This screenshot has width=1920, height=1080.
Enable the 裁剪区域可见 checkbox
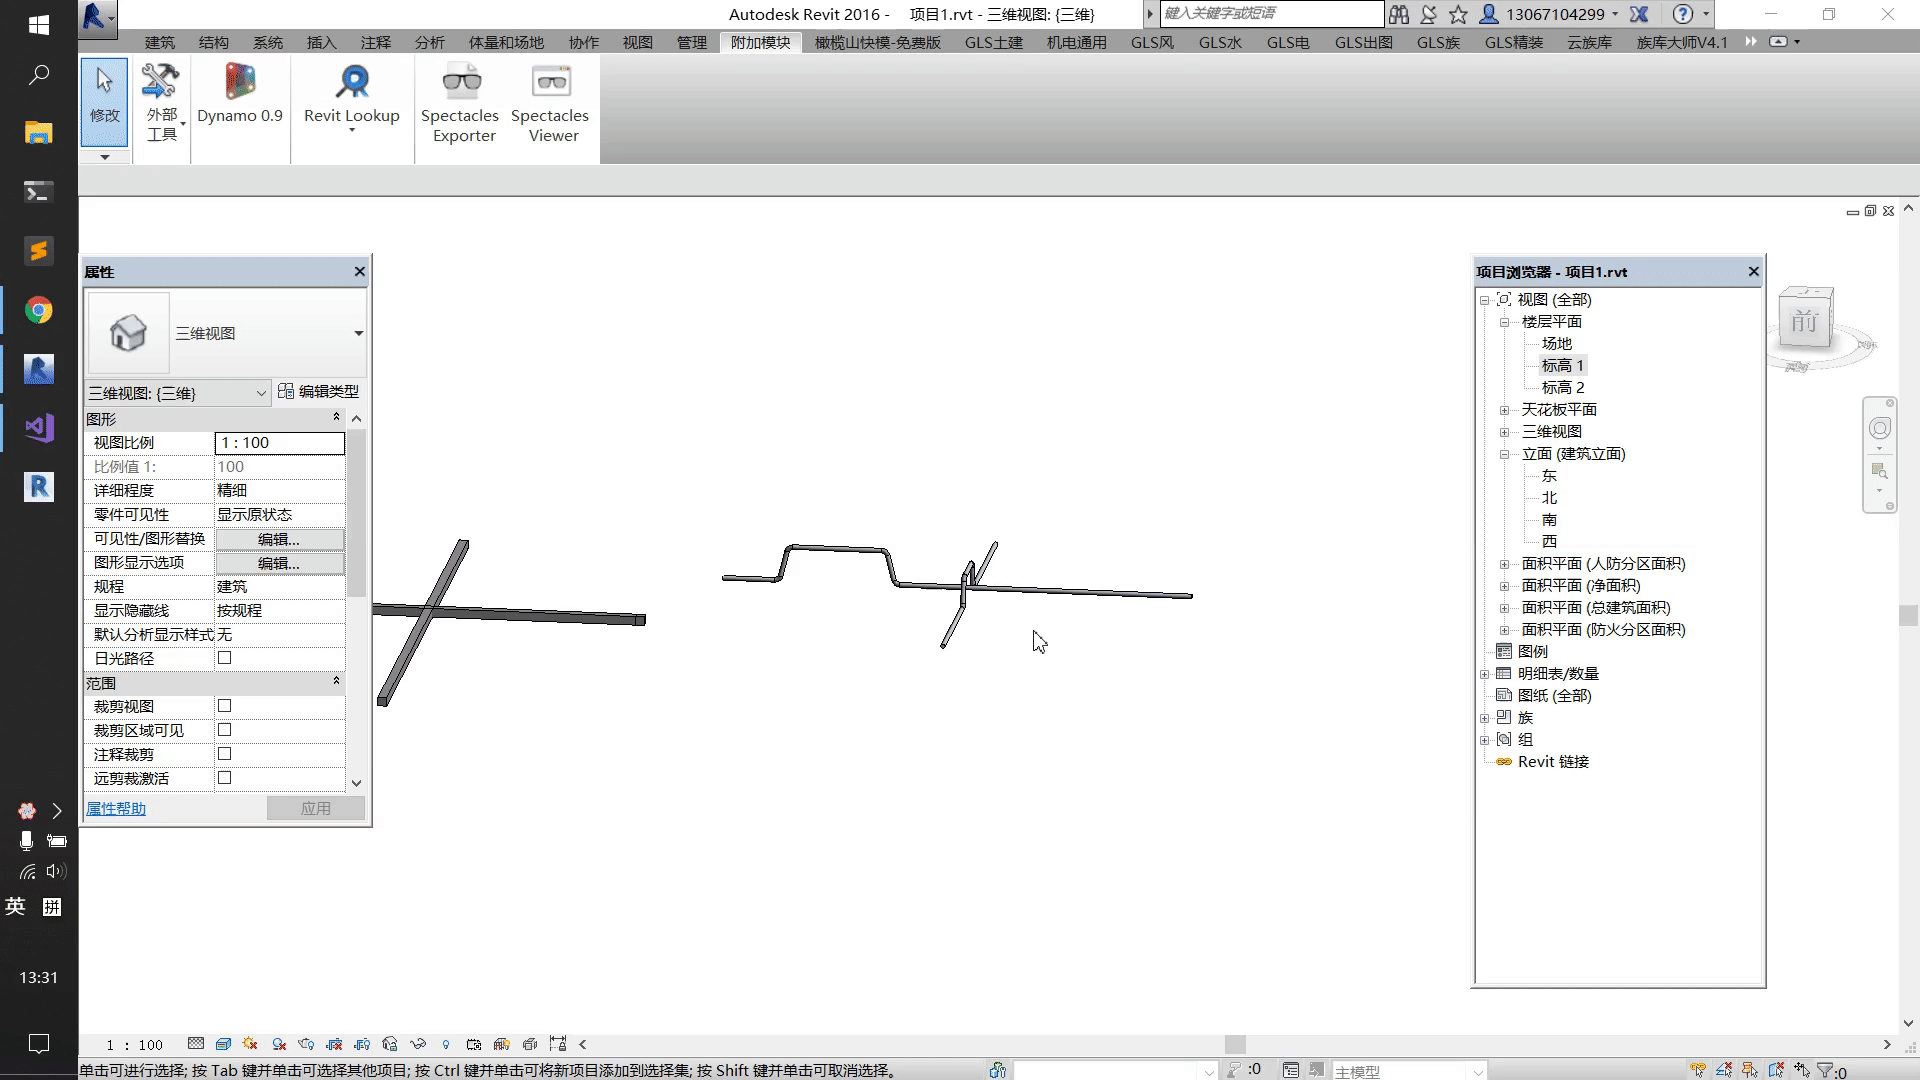pyautogui.click(x=224, y=729)
